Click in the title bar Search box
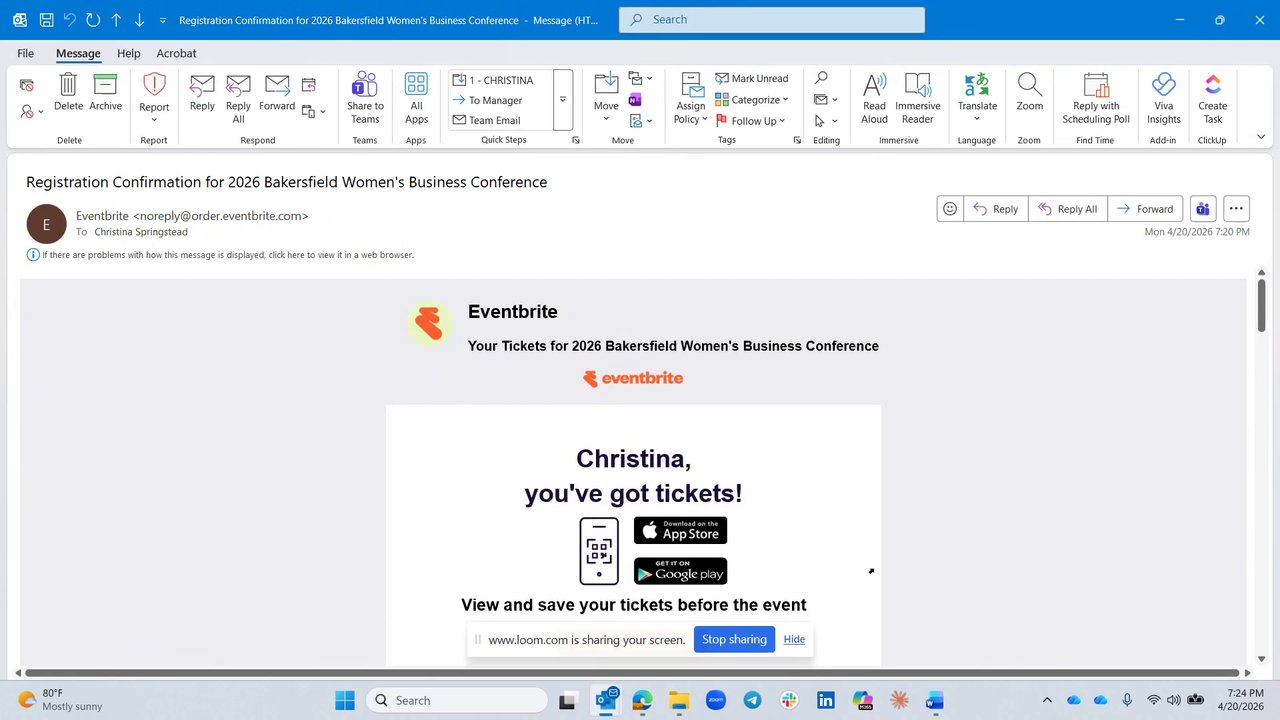Image resolution: width=1280 pixels, height=720 pixels. click(x=772, y=20)
